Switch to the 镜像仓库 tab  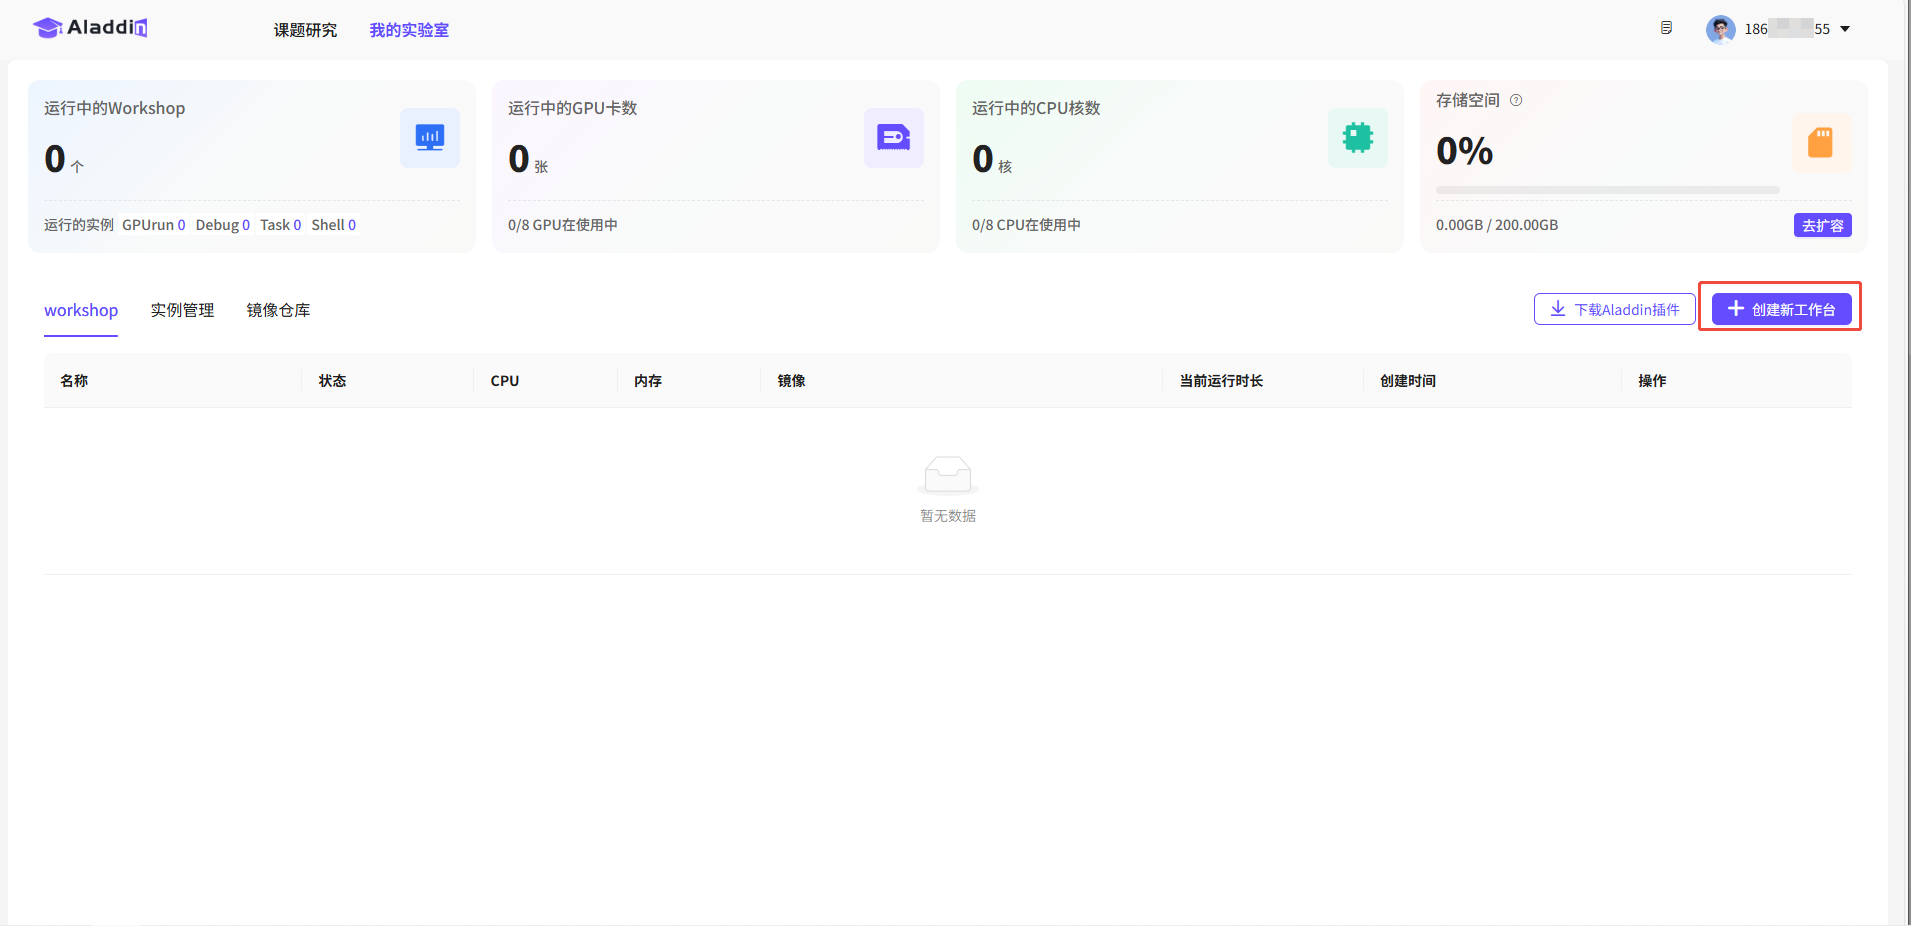point(278,310)
